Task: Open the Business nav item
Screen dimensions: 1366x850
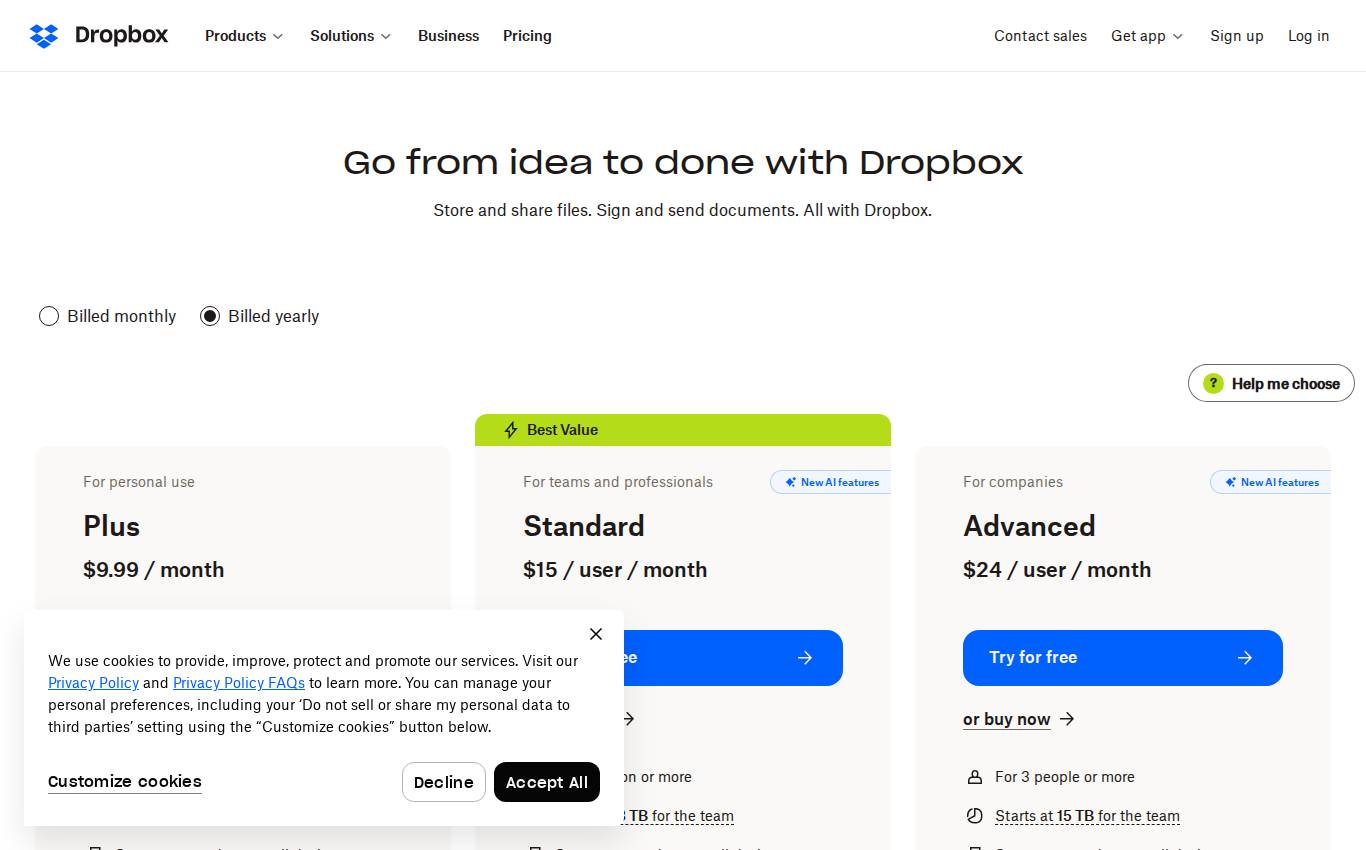Action: pos(448,36)
